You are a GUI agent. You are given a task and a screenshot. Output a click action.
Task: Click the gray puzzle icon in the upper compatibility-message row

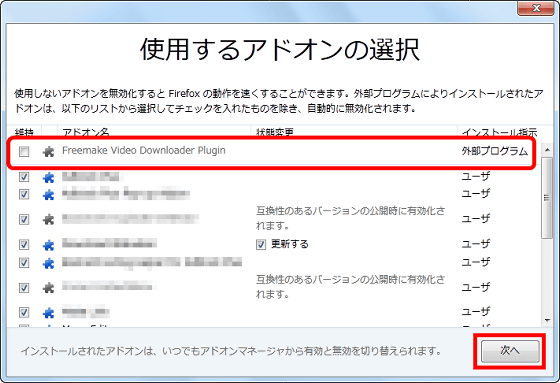(48, 219)
